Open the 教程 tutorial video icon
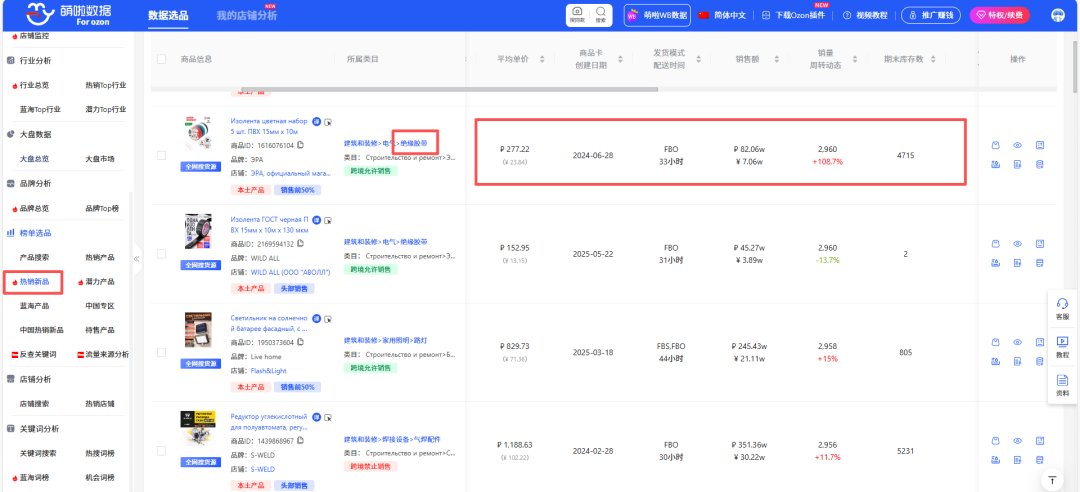The image size is (1080, 492). click(x=1062, y=346)
